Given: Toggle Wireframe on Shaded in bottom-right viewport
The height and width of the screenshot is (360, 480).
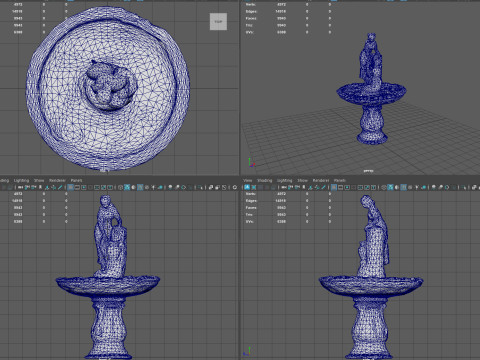Looking at the screenshot, I should 404,187.
